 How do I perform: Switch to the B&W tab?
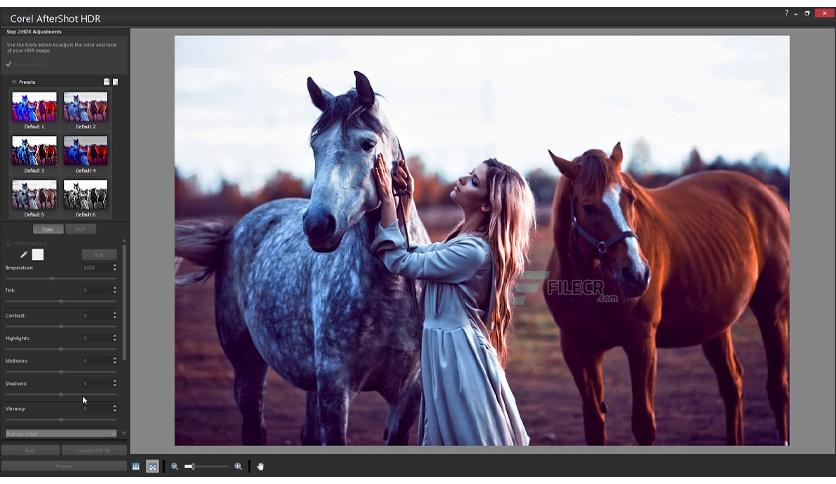pos(80,229)
